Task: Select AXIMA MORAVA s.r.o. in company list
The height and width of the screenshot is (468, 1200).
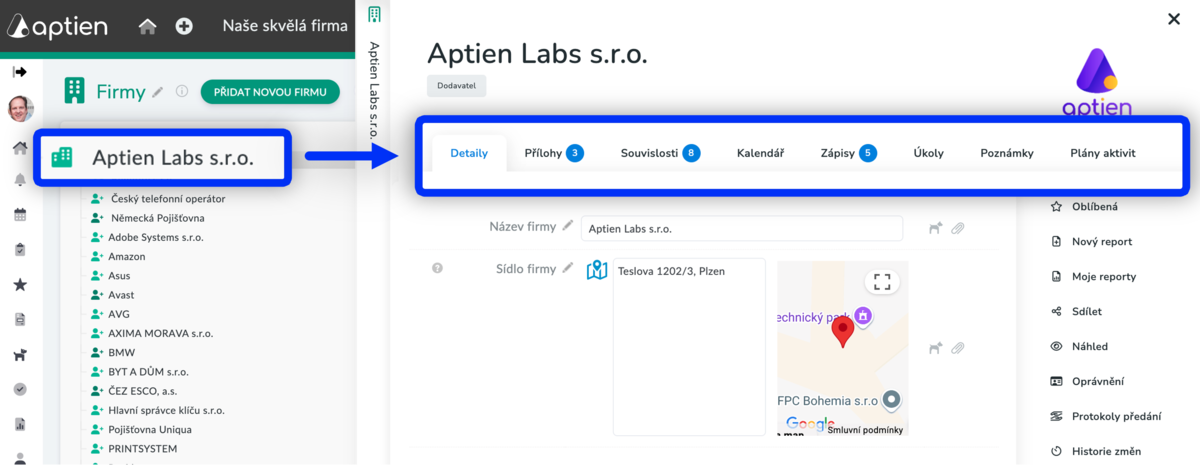Action: tap(160, 333)
